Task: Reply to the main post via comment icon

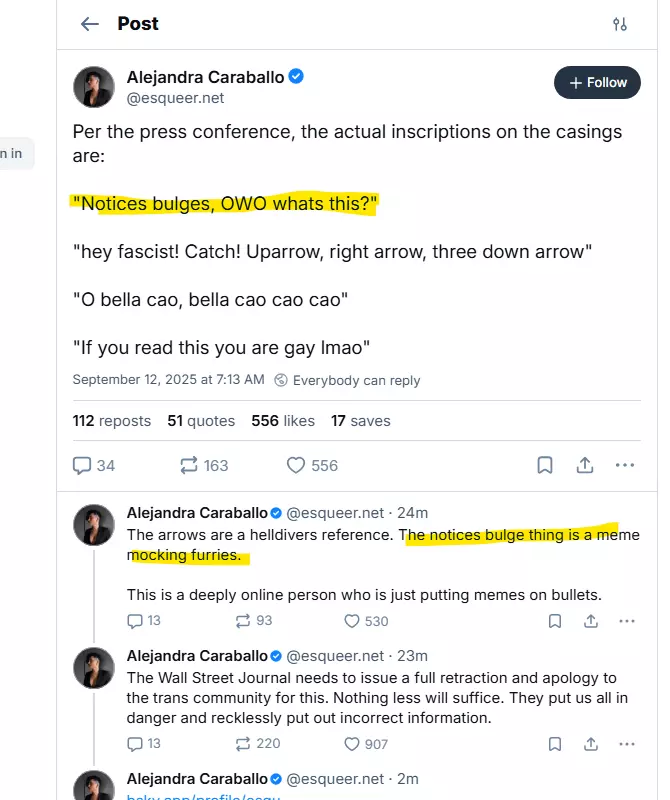Action: tap(83, 465)
